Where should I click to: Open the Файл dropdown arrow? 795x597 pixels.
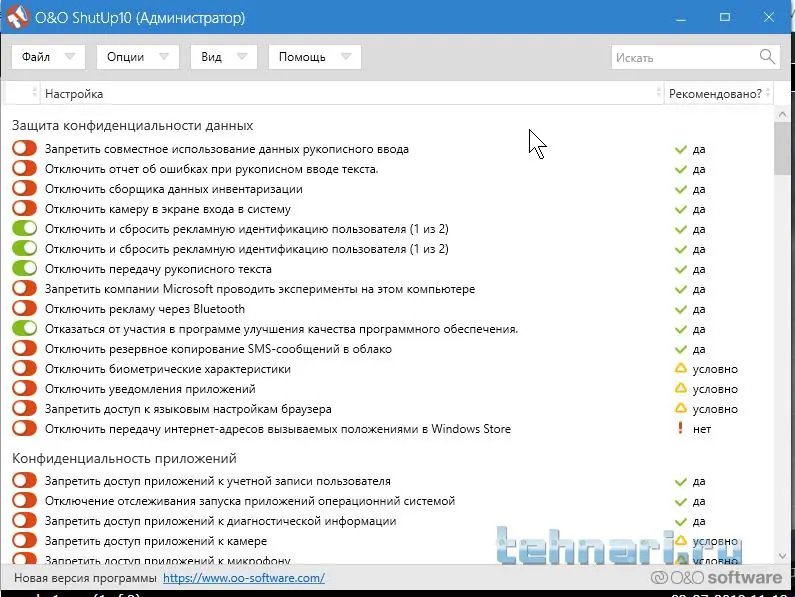pyautogui.click(x=70, y=56)
